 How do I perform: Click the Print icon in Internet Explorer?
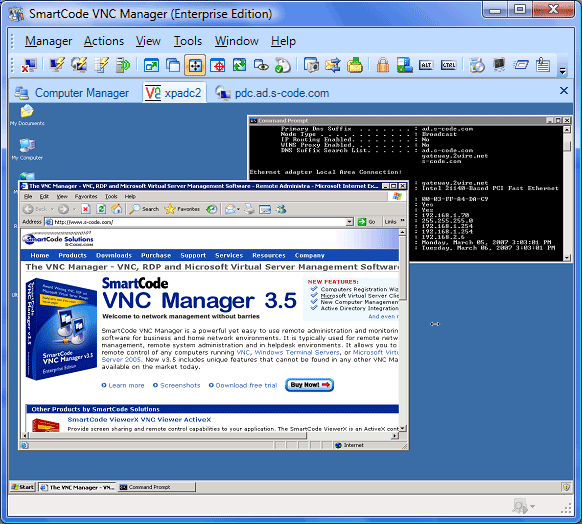[x=249, y=209]
